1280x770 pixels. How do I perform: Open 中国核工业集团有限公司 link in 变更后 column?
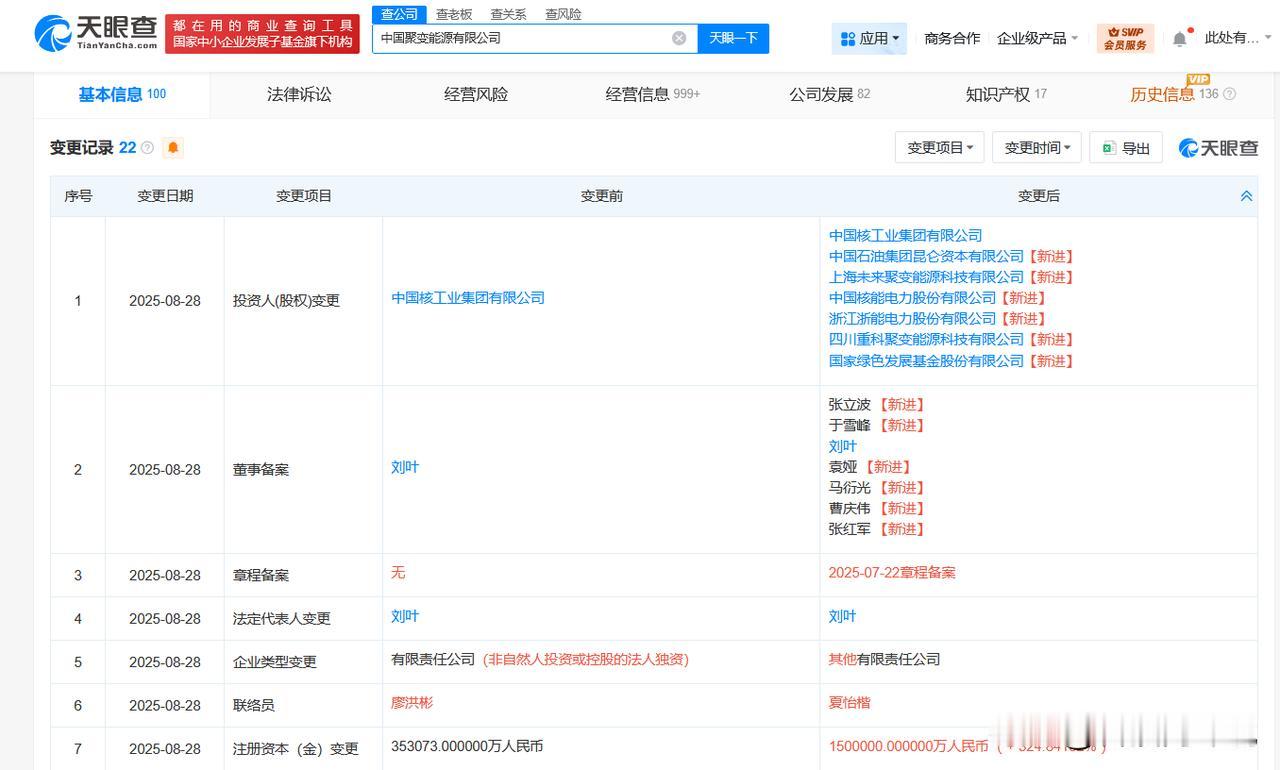tap(906, 235)
